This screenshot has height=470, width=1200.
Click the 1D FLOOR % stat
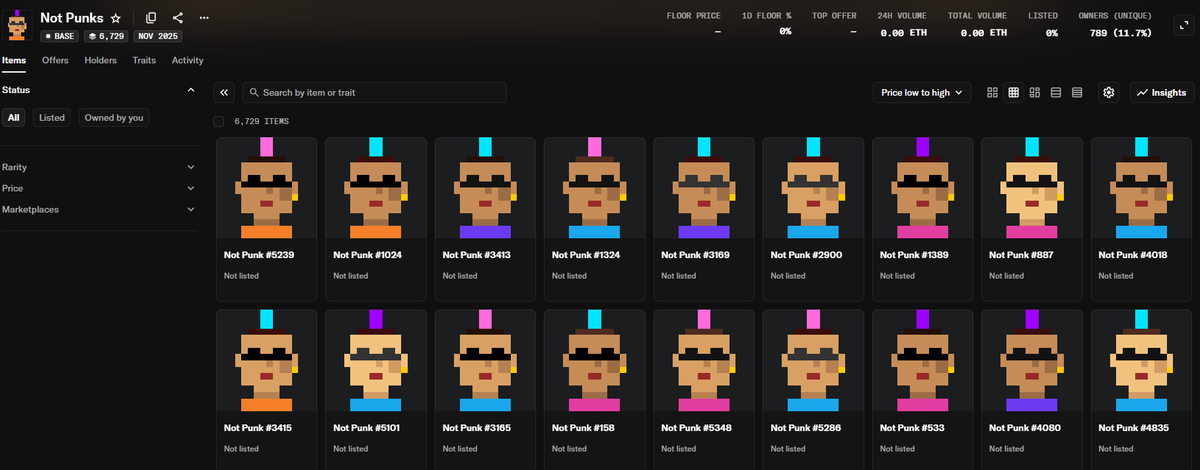(x=767, y=24)
